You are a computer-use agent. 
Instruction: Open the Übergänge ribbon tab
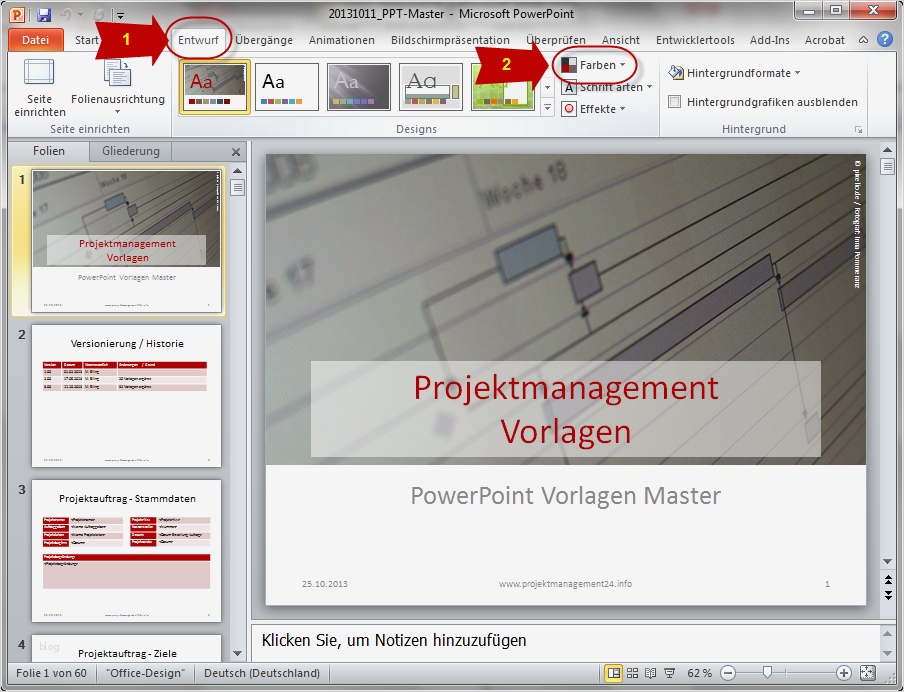[x=264, y=40]
